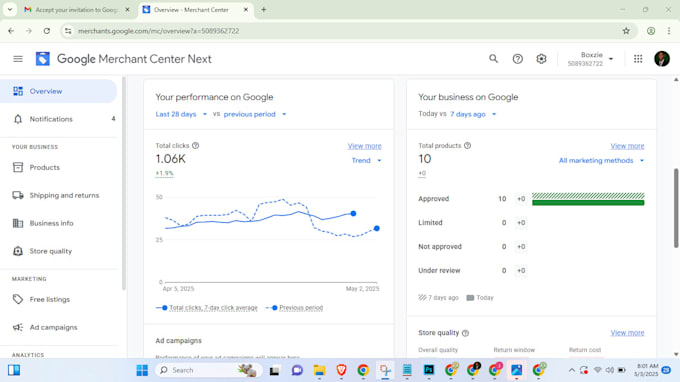The image size is (680, 382).
Task: Click the +1.9% change value
Action: (x=164, y=173)
